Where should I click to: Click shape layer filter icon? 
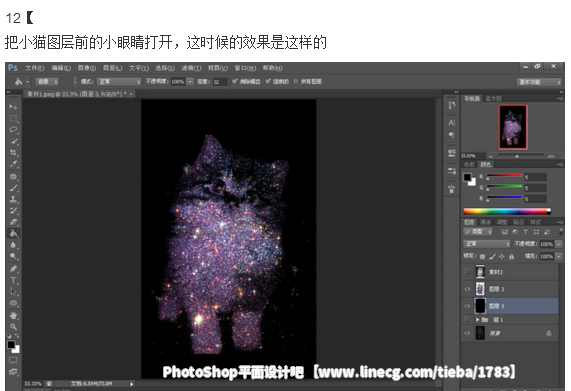pos(536,232)
